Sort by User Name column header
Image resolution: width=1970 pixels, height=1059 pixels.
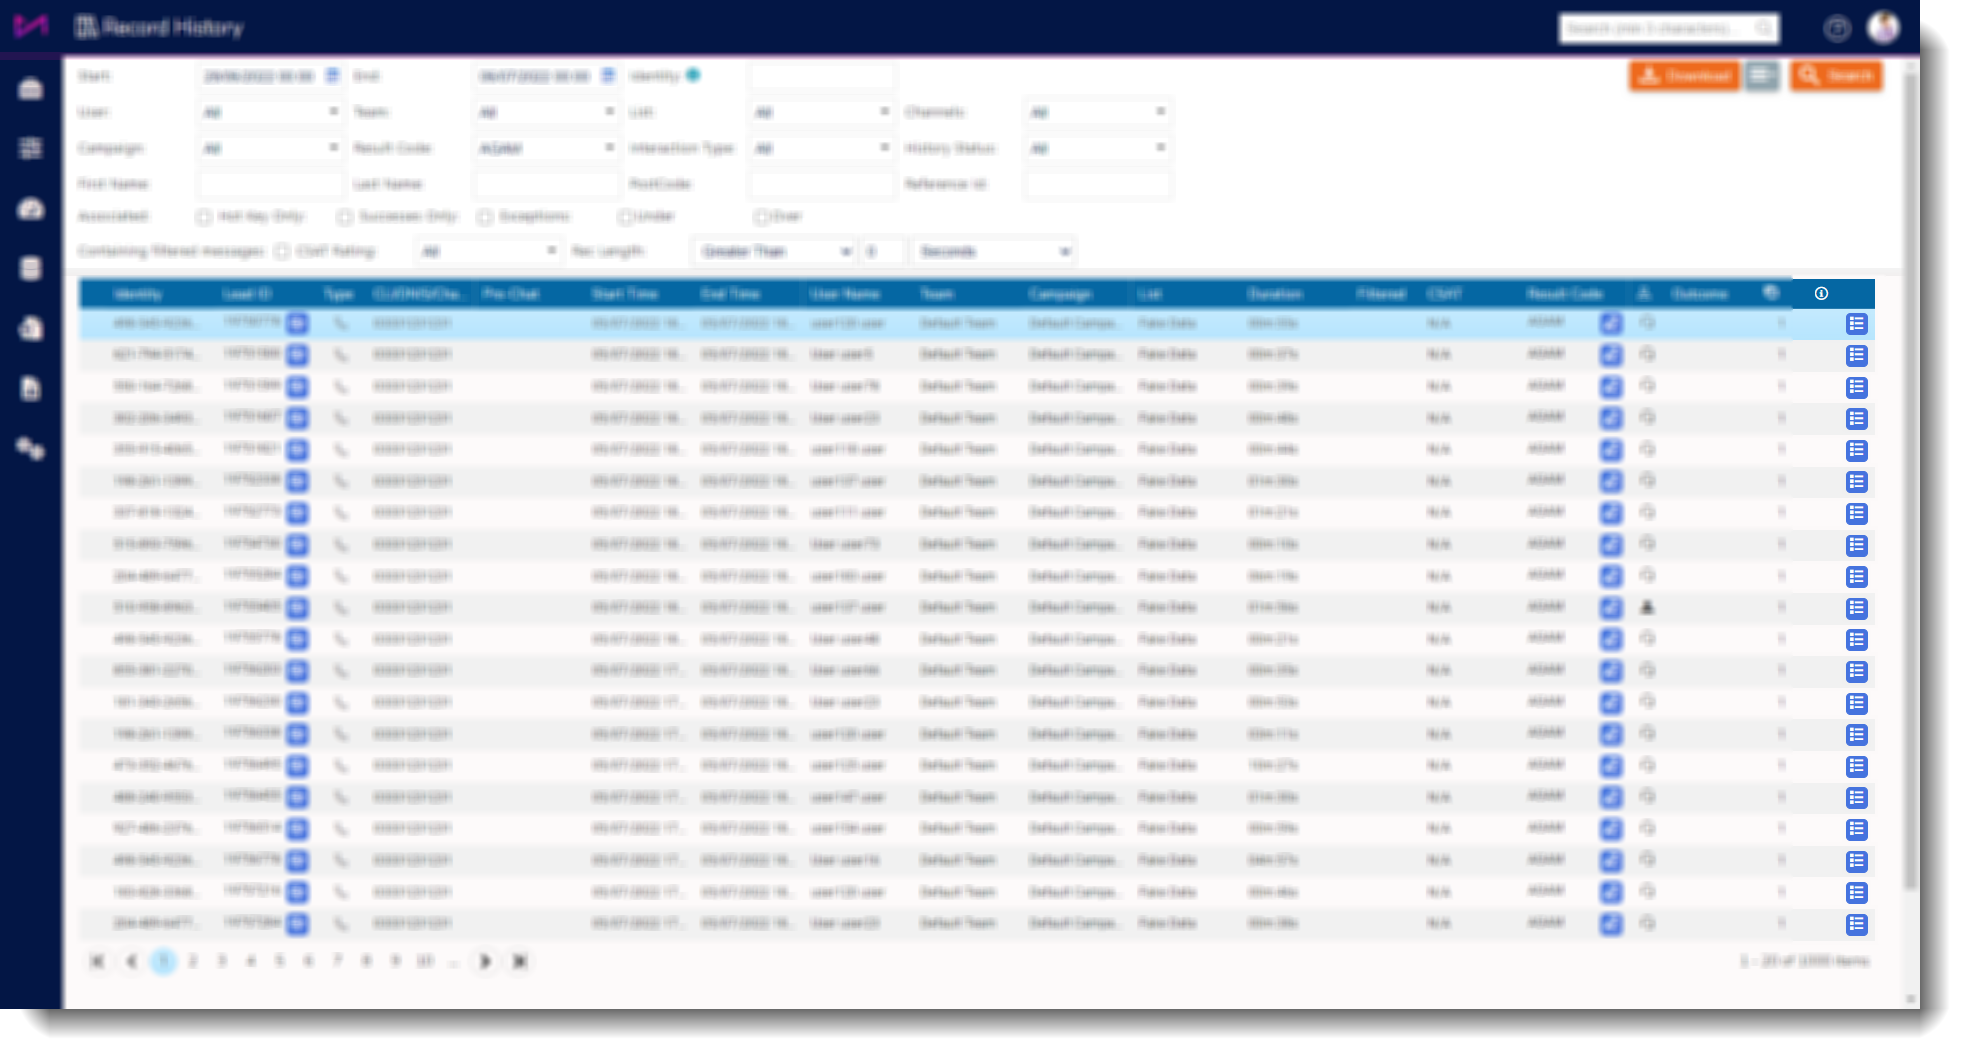click(845, 294)
